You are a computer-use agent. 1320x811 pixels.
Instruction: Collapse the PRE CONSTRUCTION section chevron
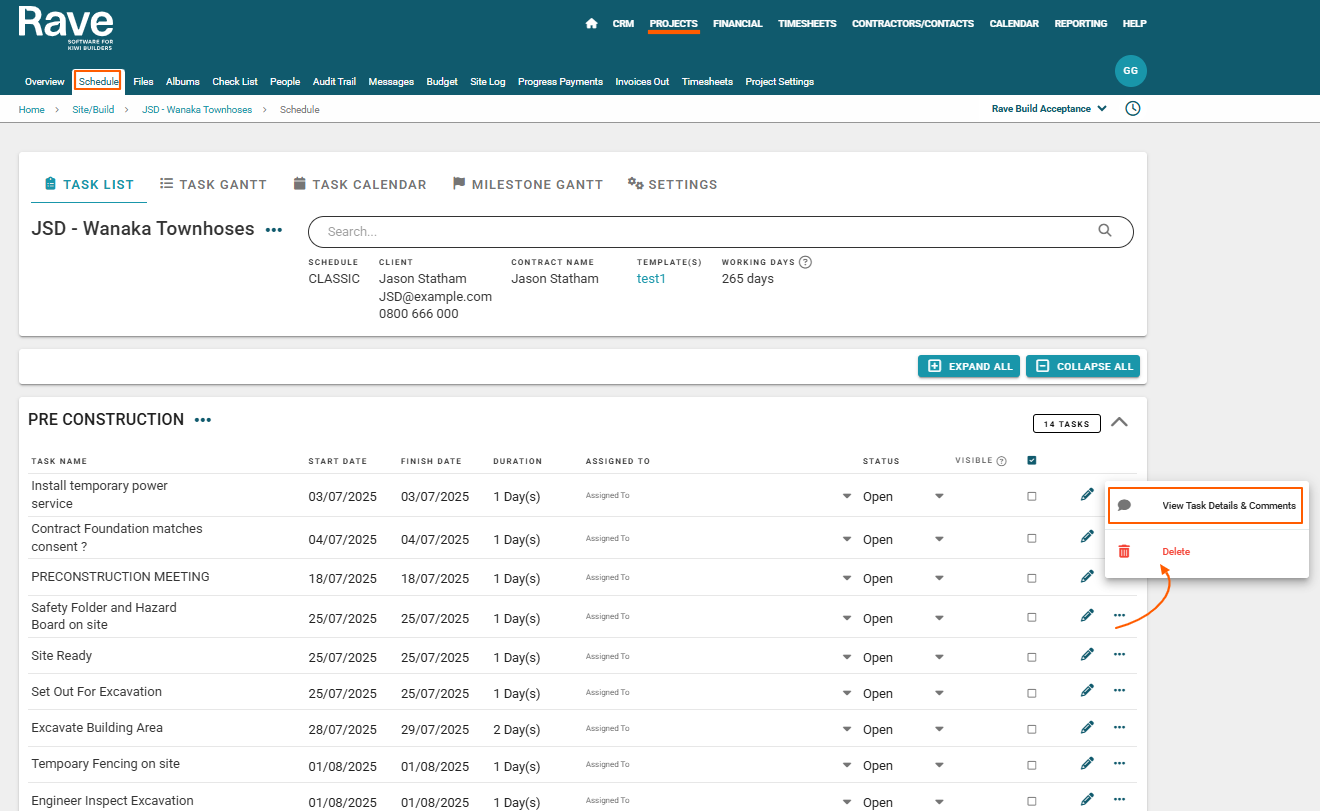1119,422
